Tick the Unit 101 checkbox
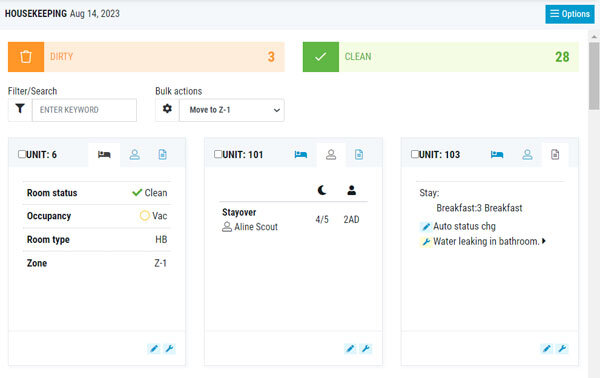 coord(218,154)
